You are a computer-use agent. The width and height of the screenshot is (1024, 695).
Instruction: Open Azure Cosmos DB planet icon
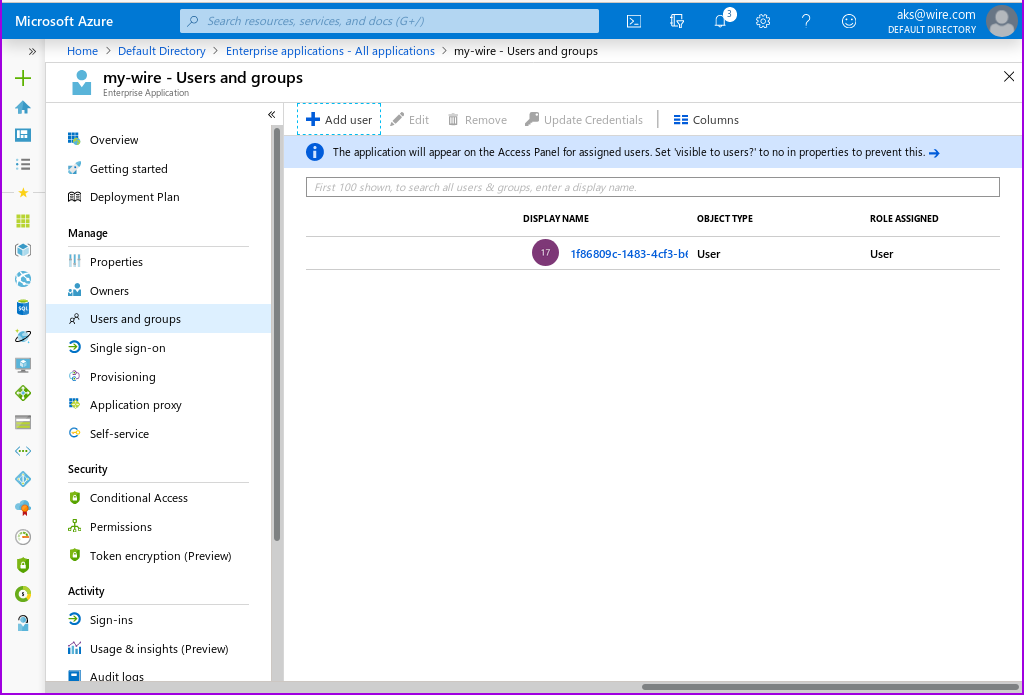coord(23,336)
